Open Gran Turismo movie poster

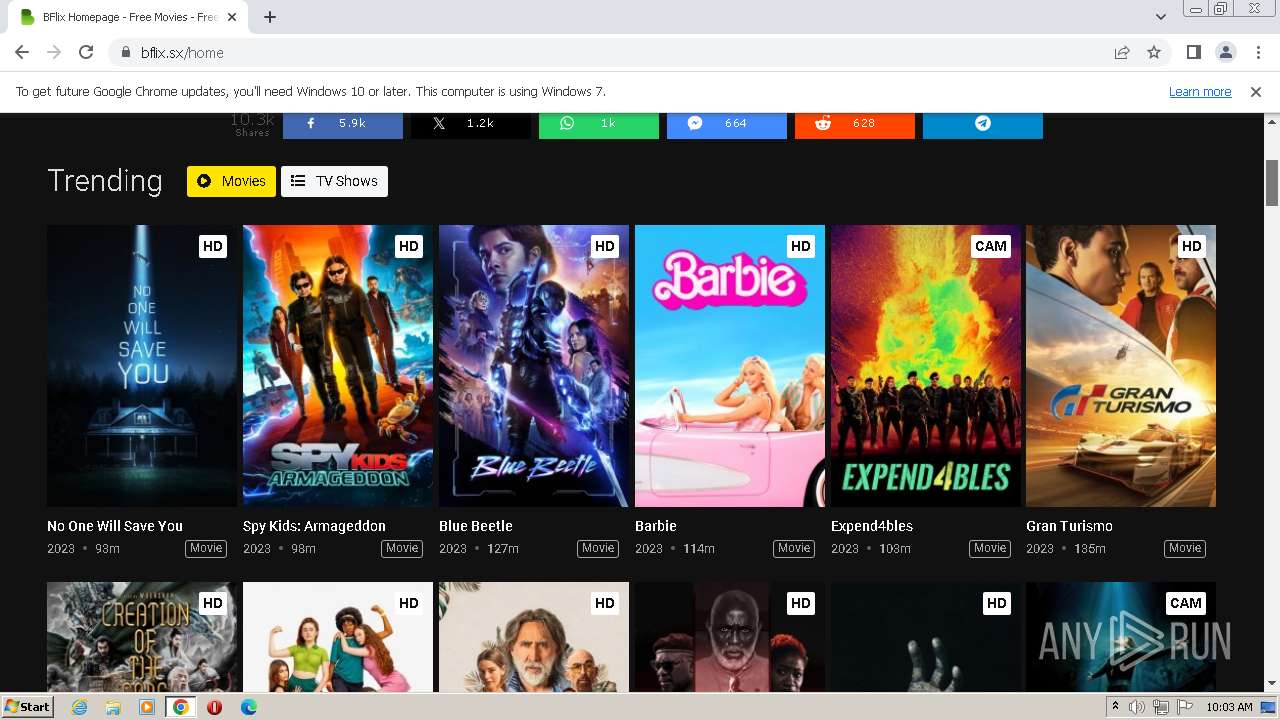point(1121,366)
